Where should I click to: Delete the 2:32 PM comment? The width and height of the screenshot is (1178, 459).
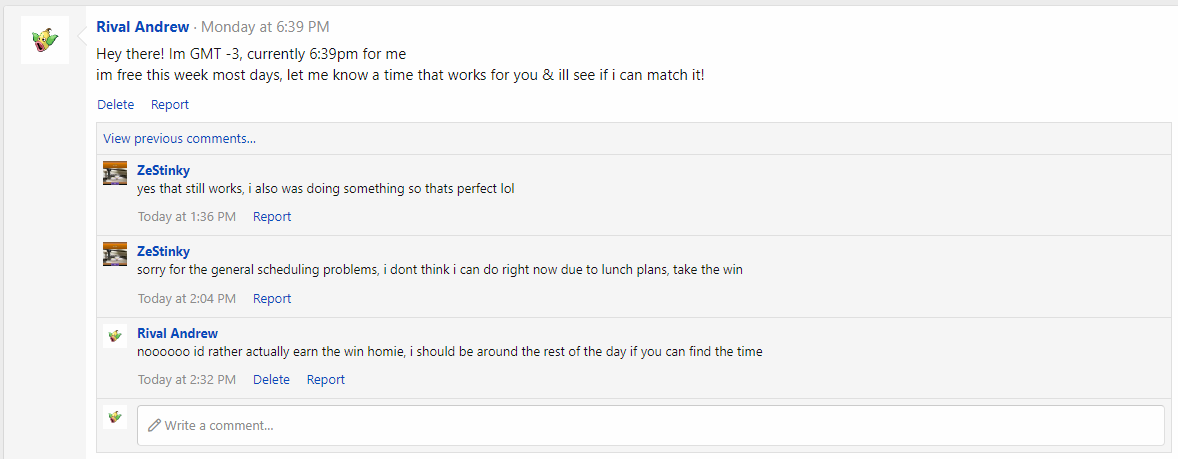coord(271,379)
